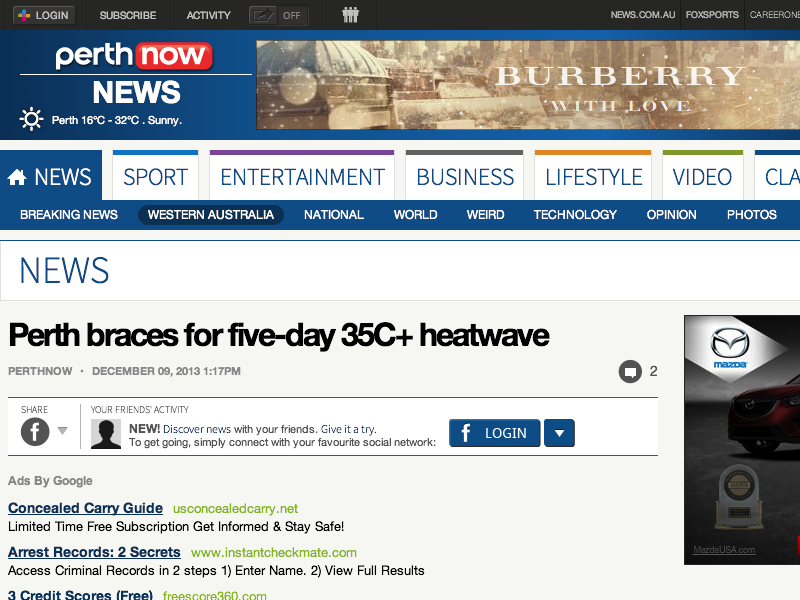
Task: Click the sunny weather icon
Action: (32, 120)
